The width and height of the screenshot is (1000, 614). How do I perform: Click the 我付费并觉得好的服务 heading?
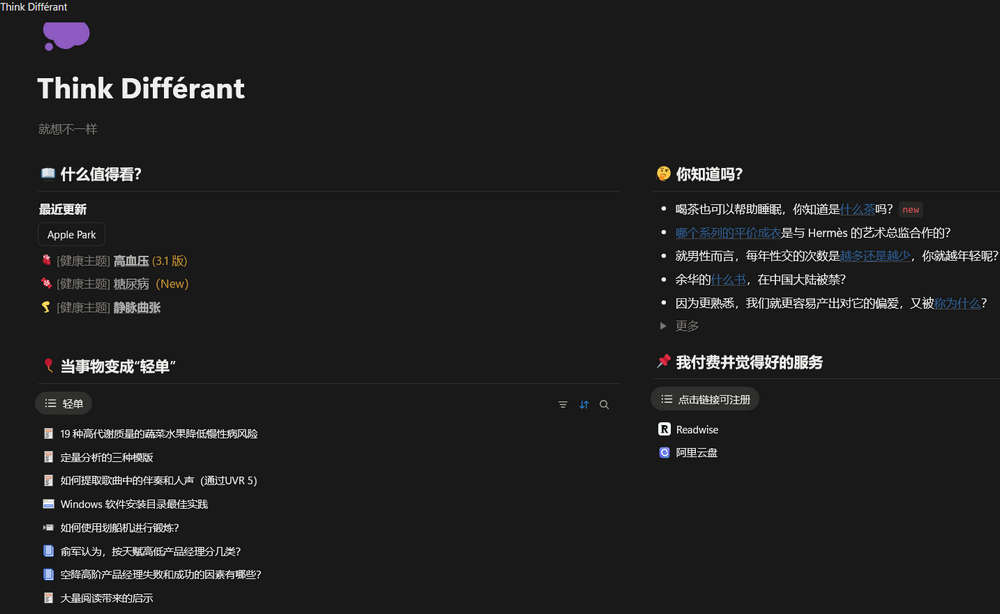click(x=749, y=362)
